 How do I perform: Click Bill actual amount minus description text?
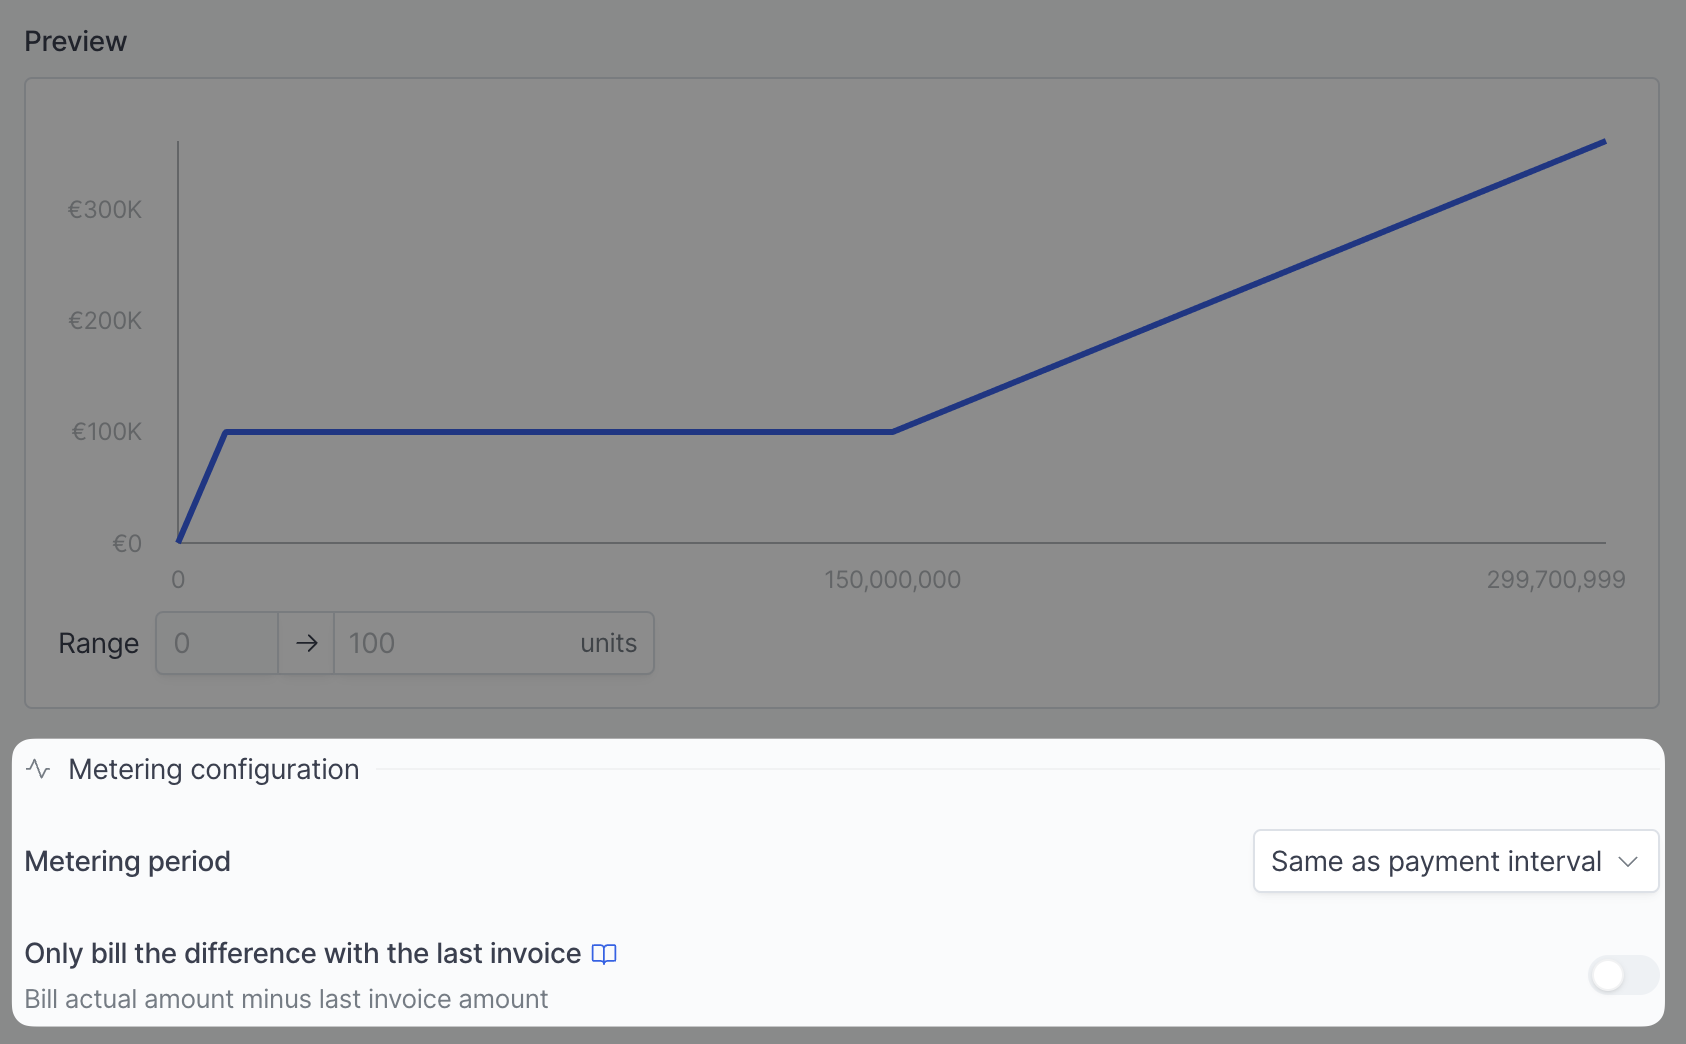(x=286, y=999)
